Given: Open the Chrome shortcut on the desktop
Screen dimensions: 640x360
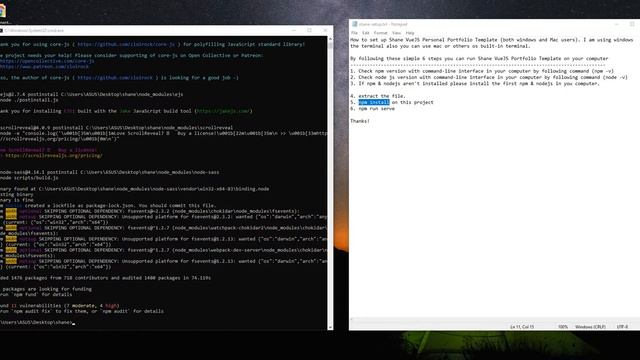Looking at the screenshot, I should [2, 11].
